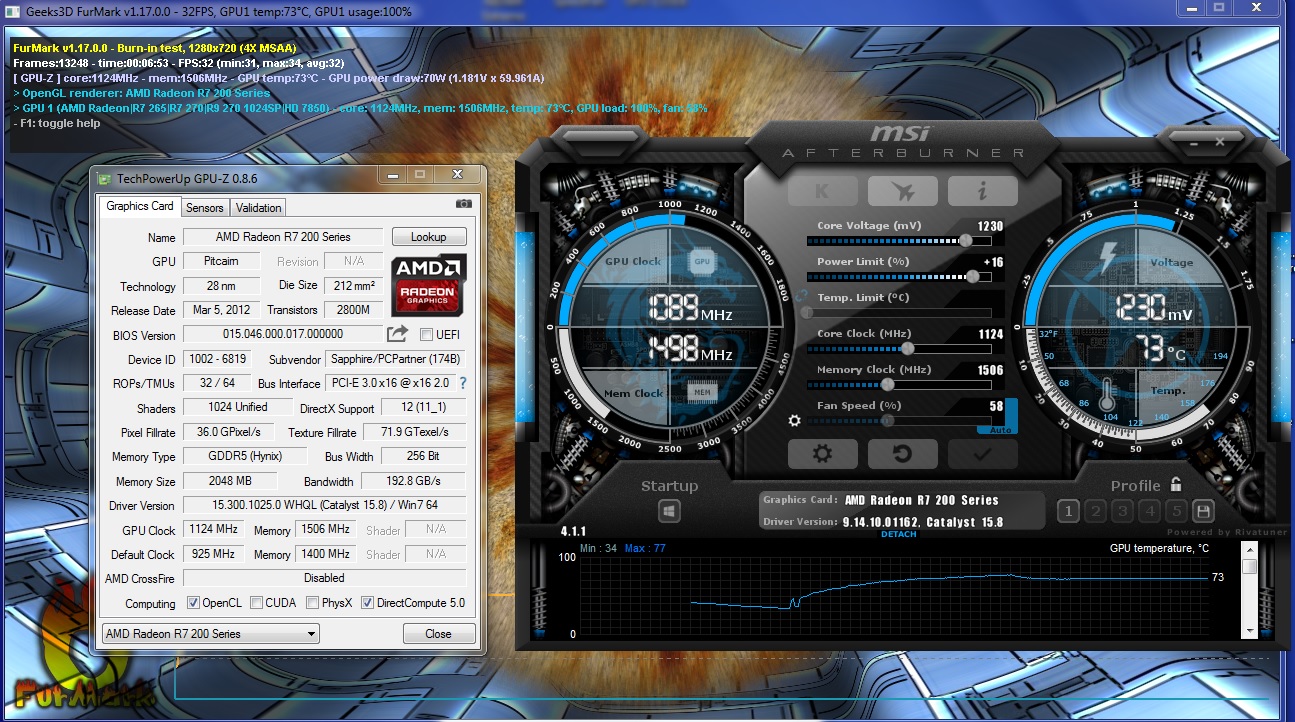
Task: Uncheck the OpenCL checkbox
Action: pyautogui.click(x=194, y=603)
